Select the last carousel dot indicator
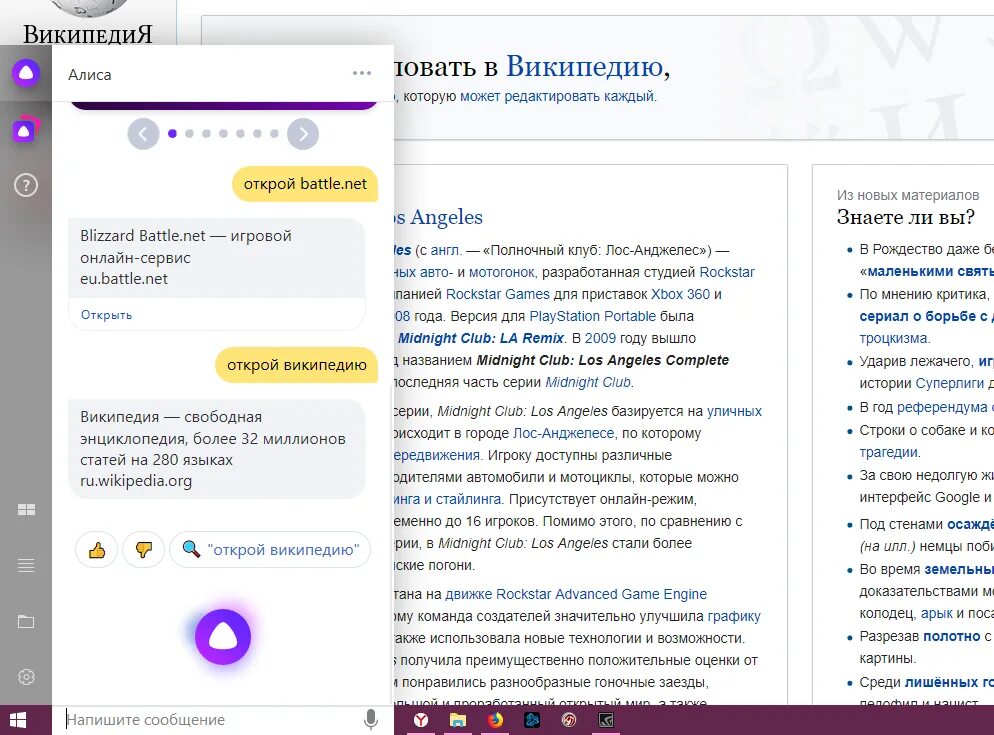Image resolution: width=994 pixels, height=735 pixels. point(274,134)
